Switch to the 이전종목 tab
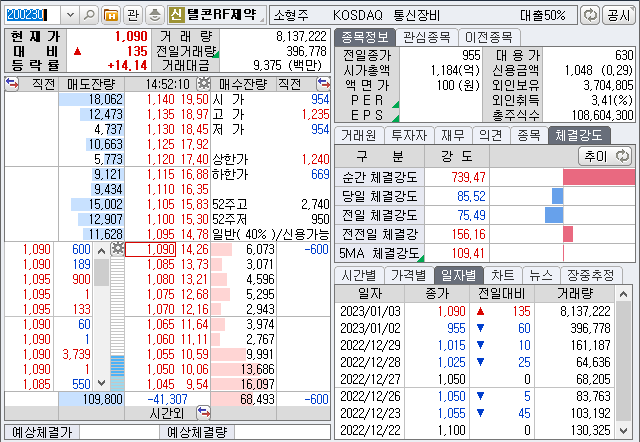Image resolution: width=640 pixels, height=442 pixels. [x=489, y=38]
